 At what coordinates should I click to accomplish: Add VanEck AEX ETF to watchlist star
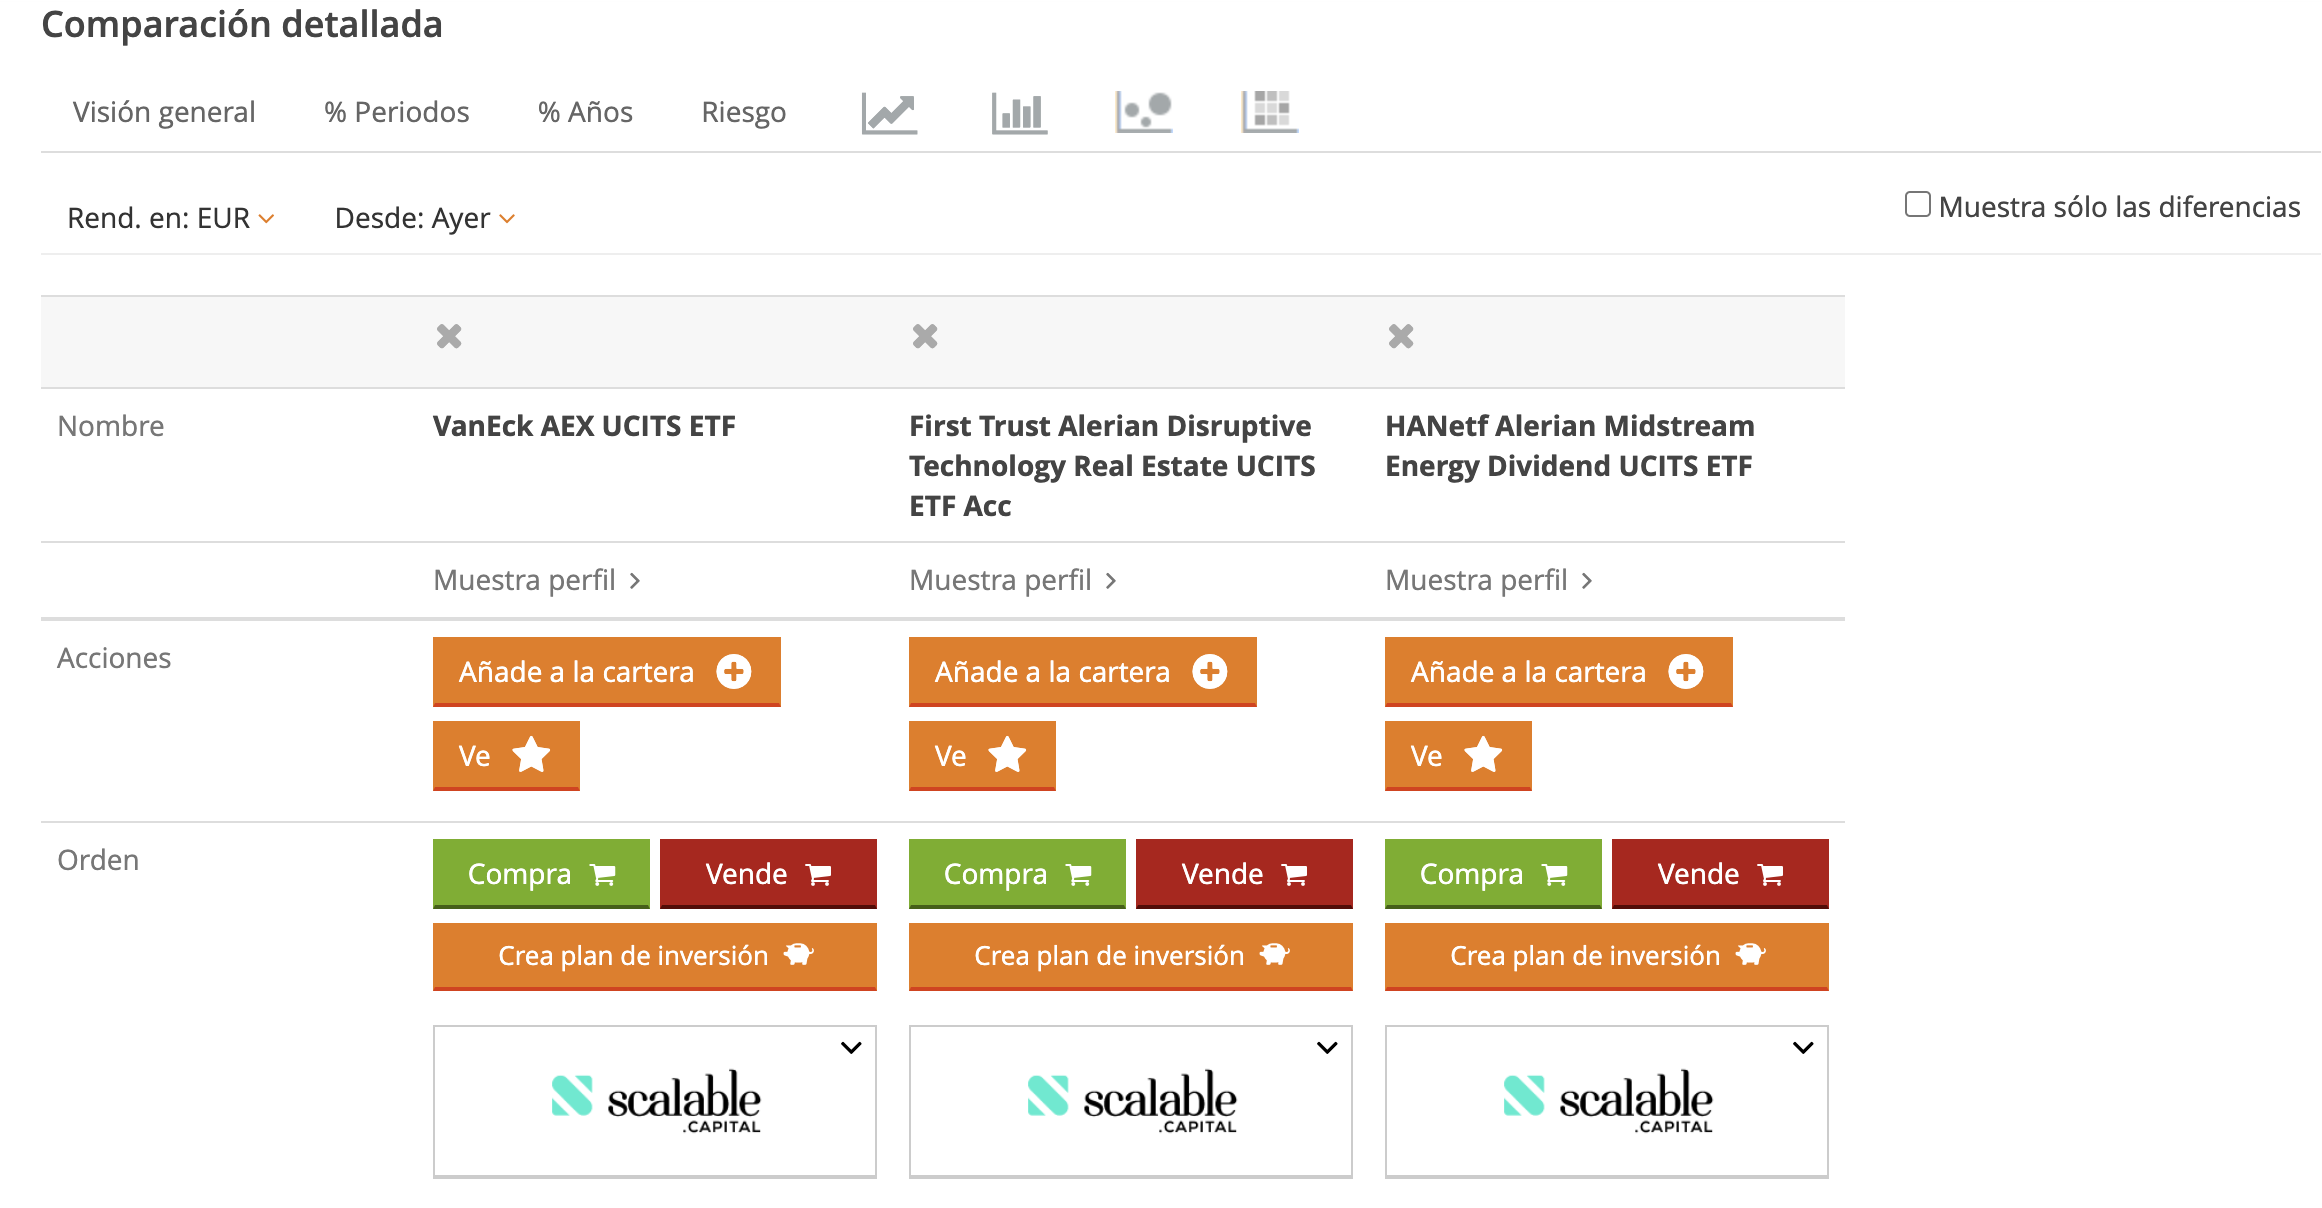506,756
